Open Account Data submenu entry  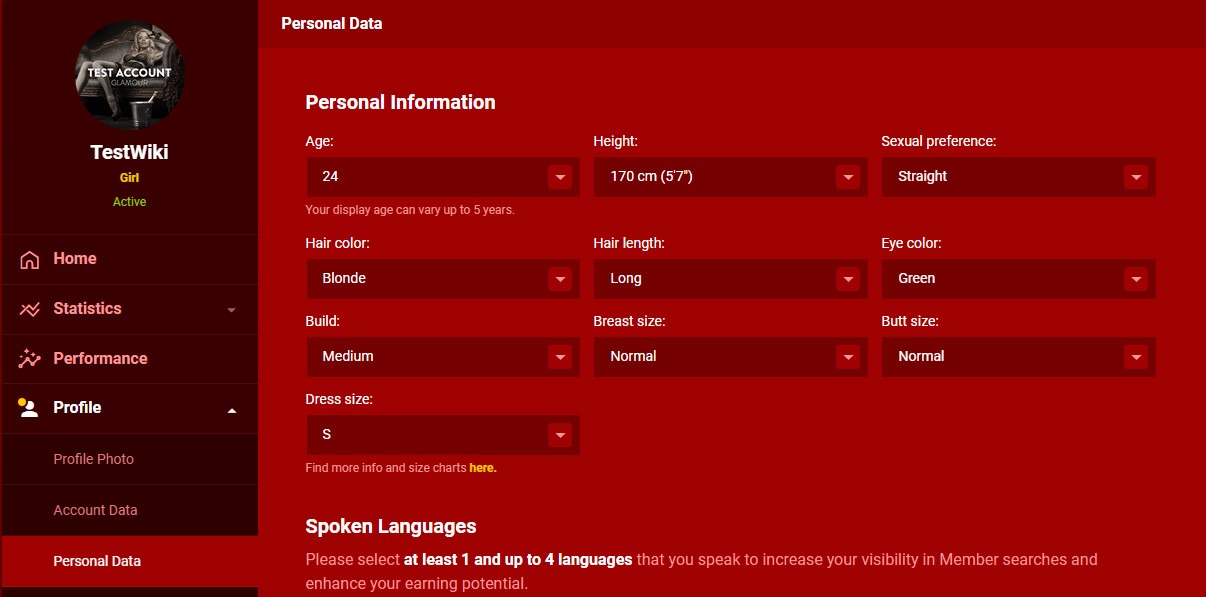(x=129, y=510)
